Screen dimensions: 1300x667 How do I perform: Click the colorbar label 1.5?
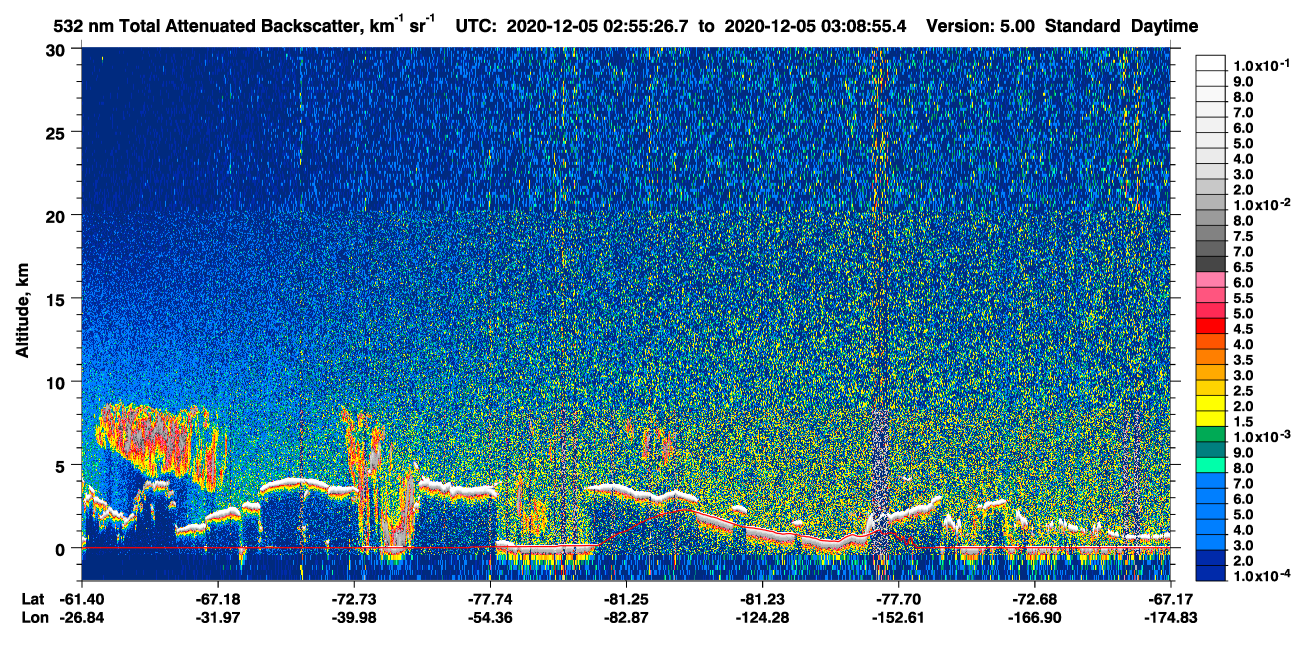coord(1244,424)
